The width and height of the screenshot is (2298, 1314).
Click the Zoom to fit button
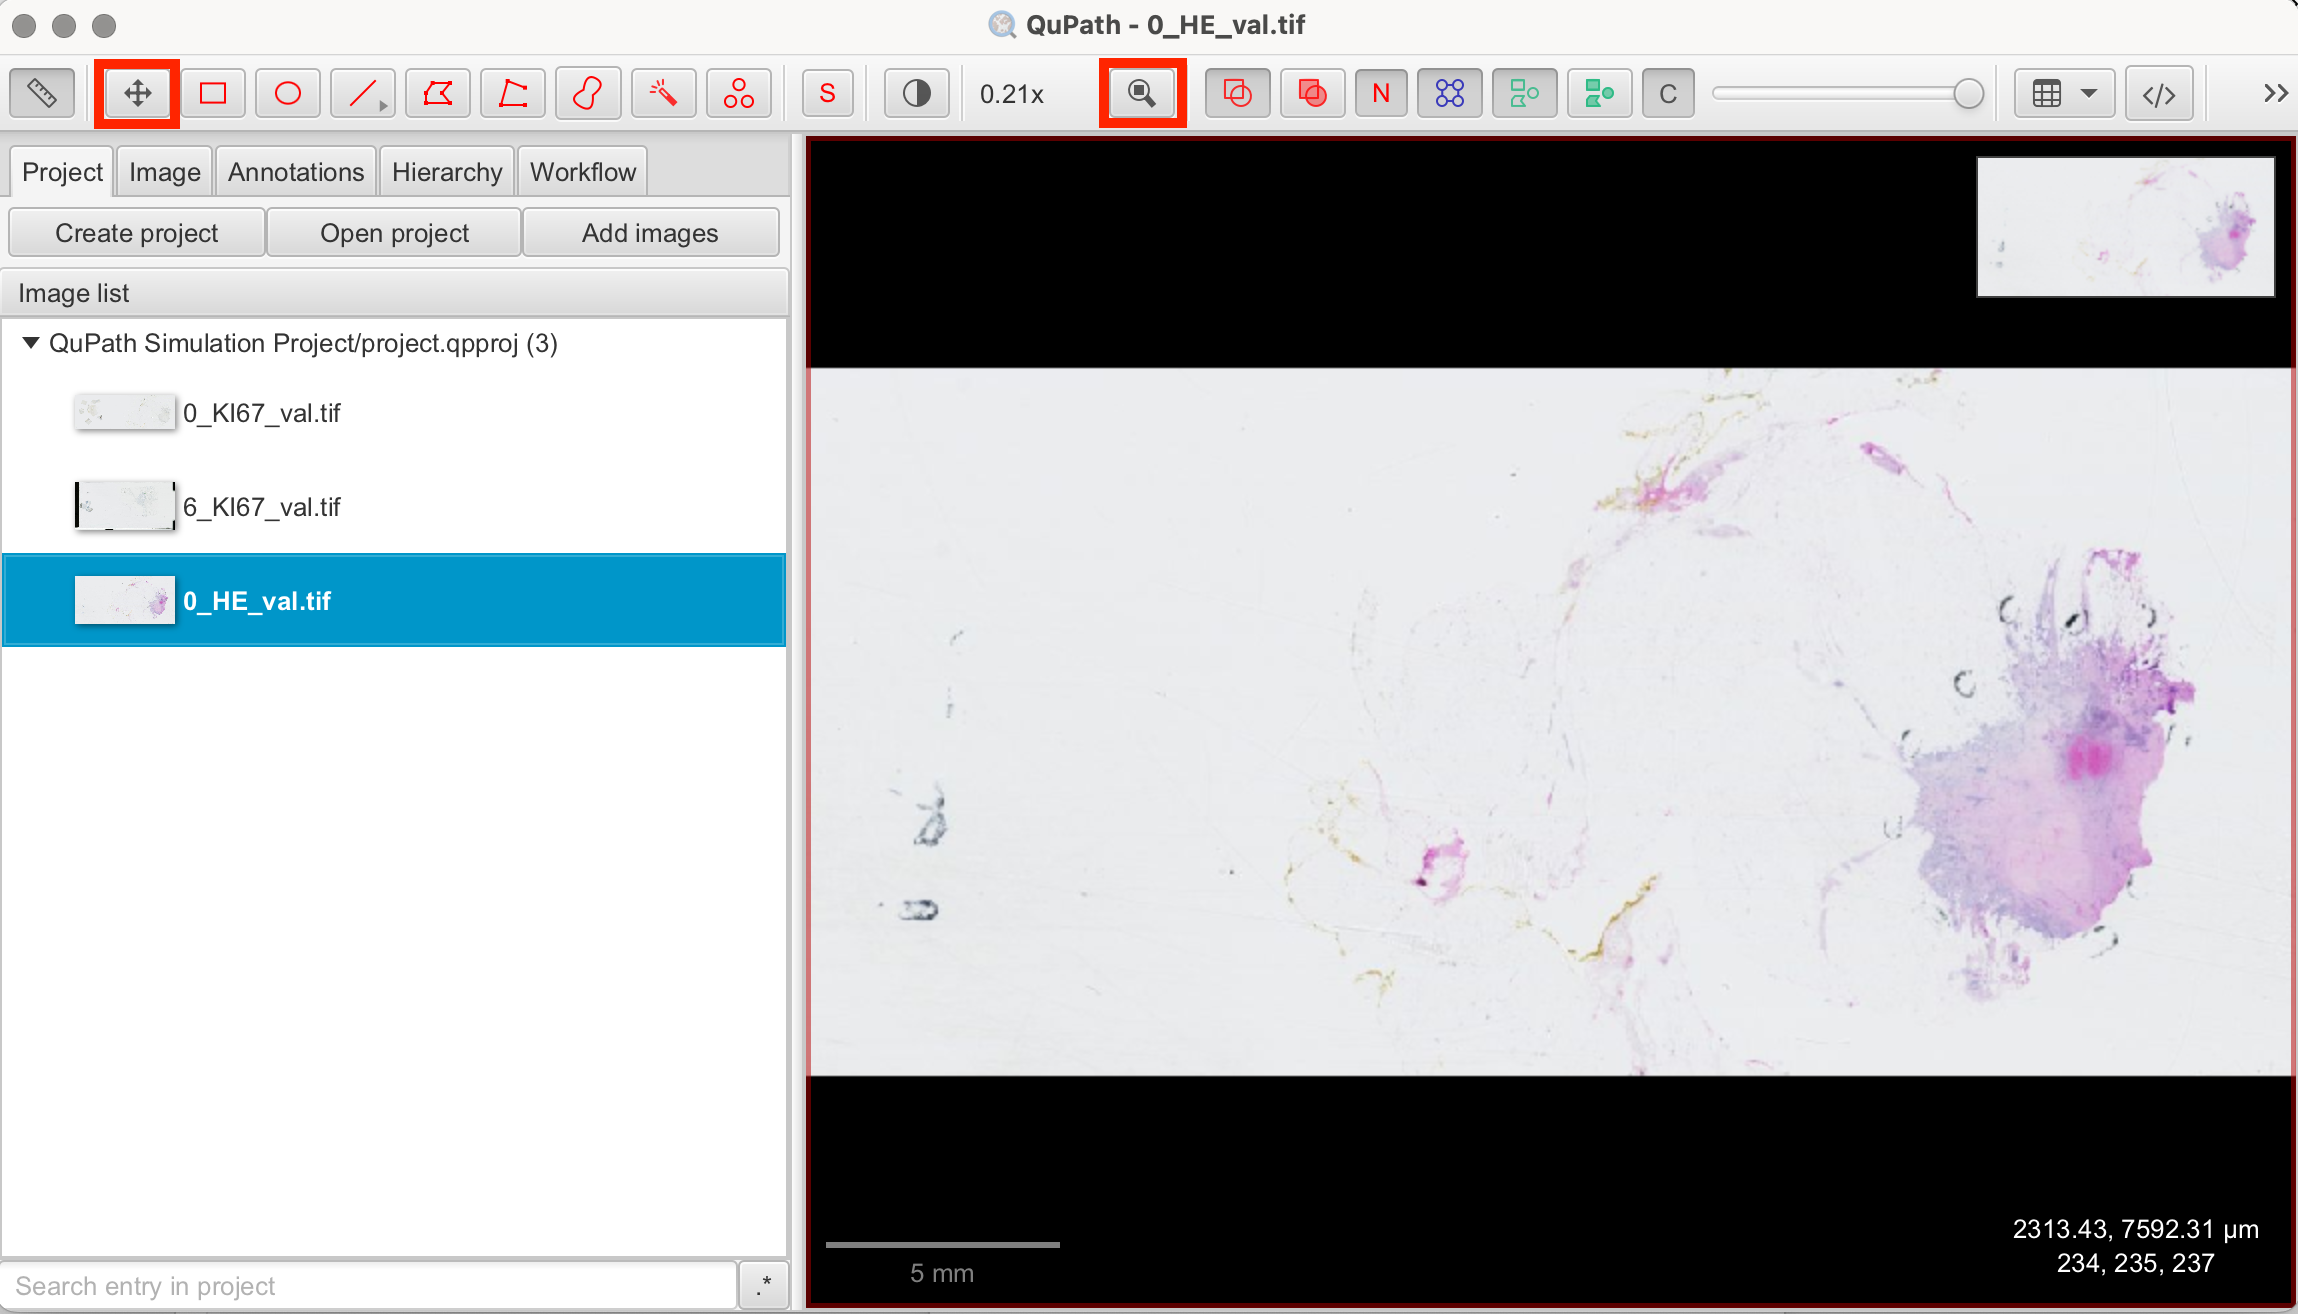tap(1142, 94)
